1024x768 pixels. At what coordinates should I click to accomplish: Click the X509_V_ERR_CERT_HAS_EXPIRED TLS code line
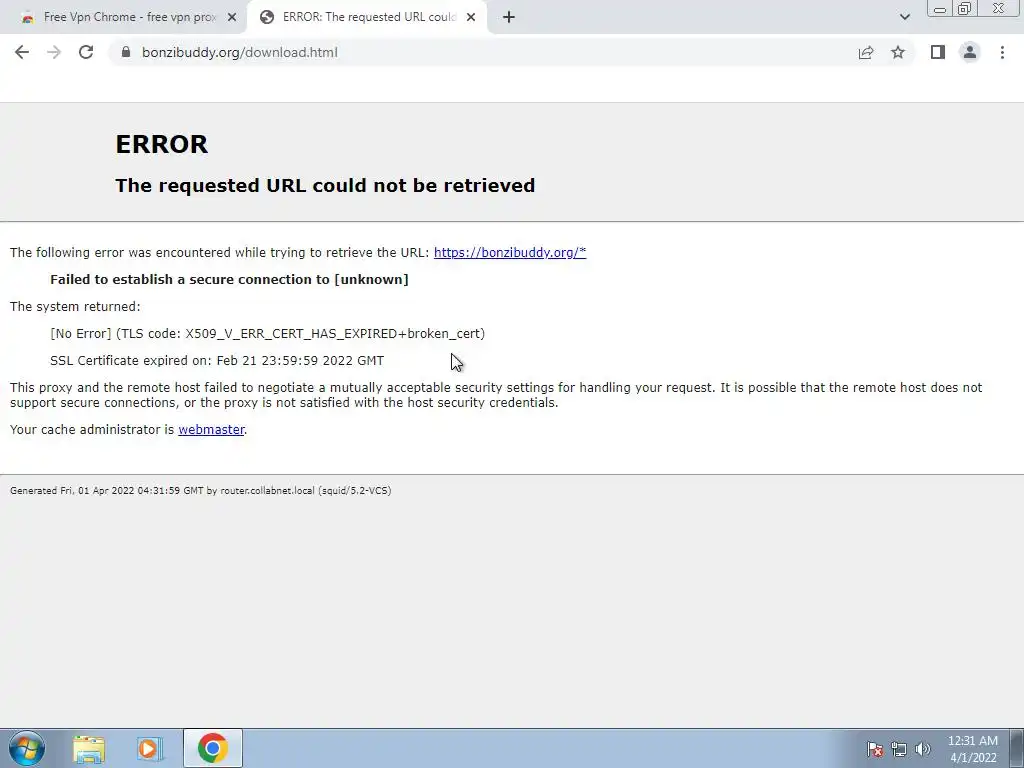click(x=268, y=334)
